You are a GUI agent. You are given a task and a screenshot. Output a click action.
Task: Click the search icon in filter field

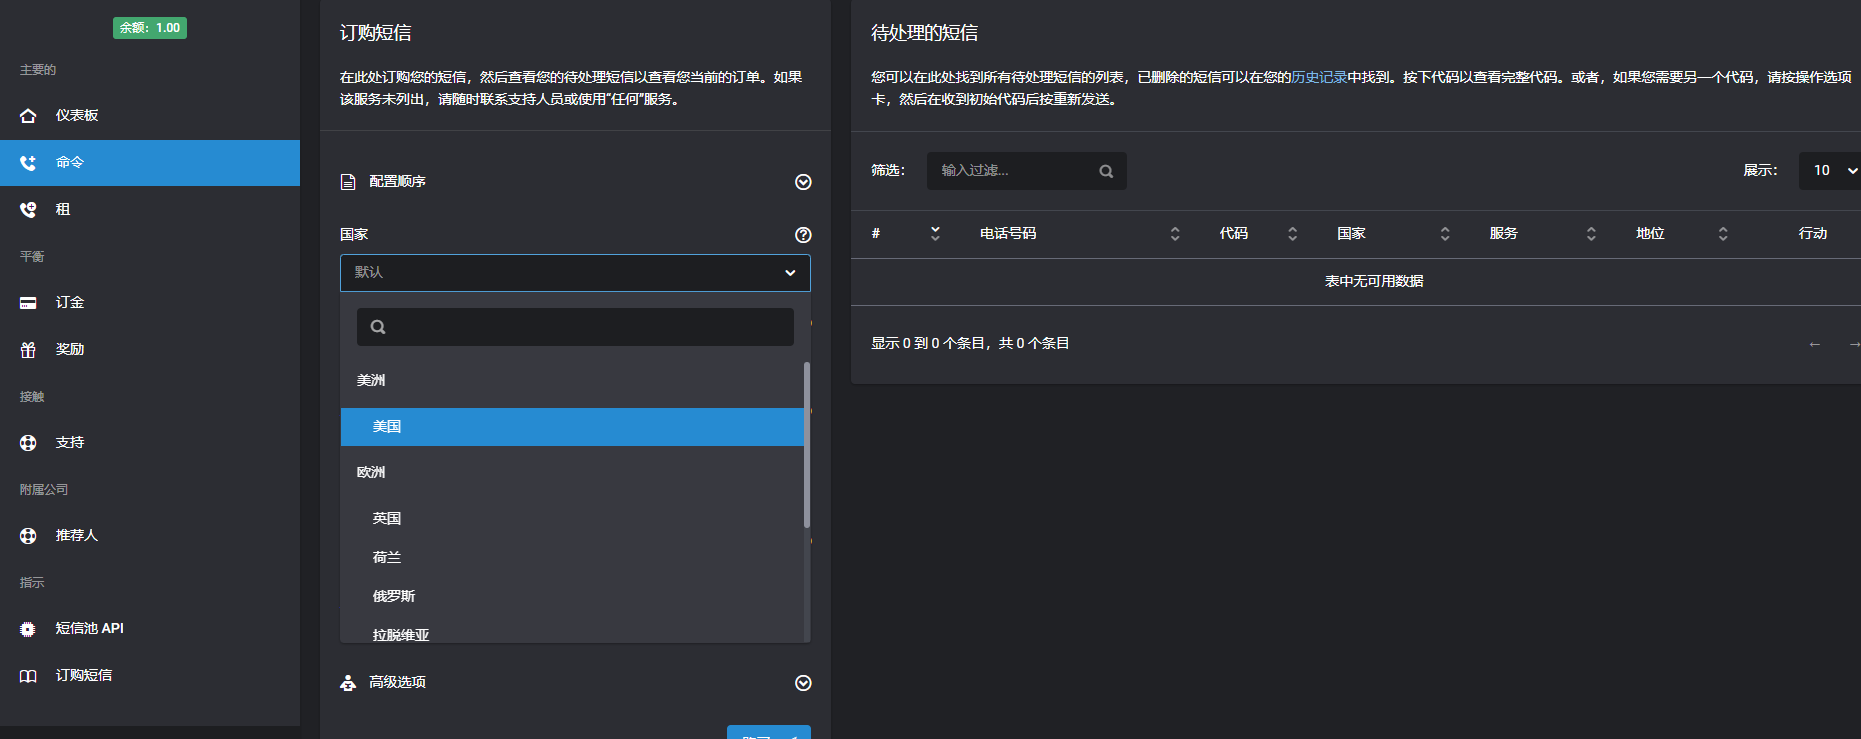pos(1106,171)
